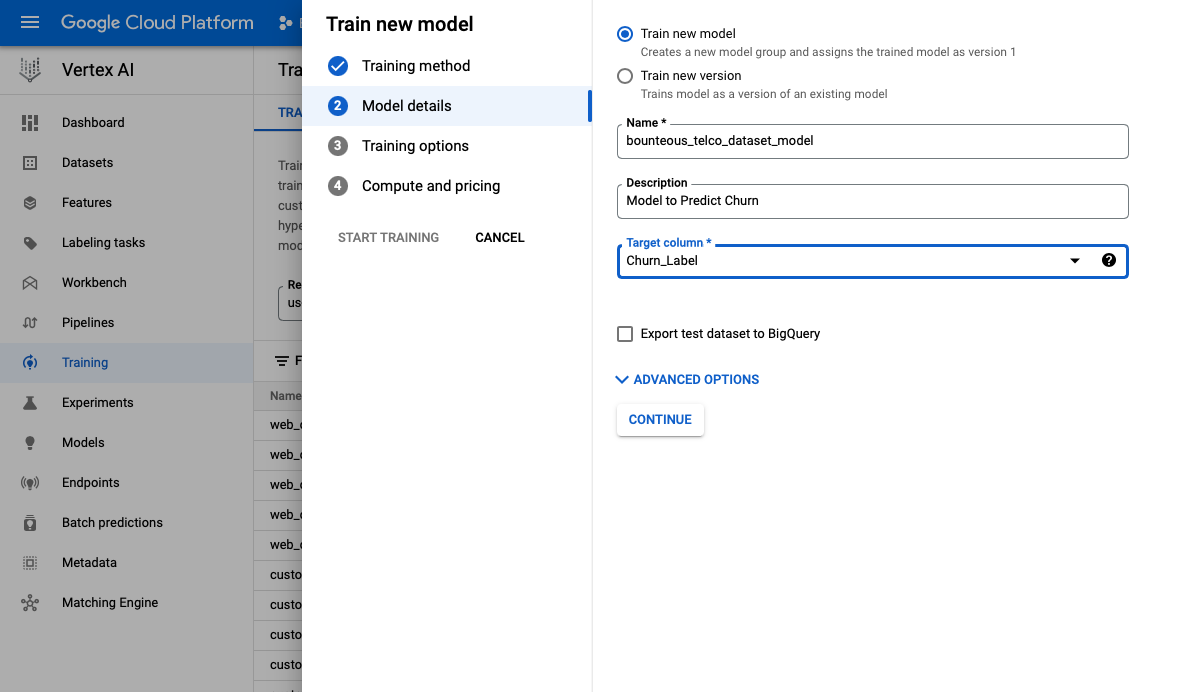Click the CANCEL button
The width and height of the screenshot is (1182, 692).
coord(500,237)
